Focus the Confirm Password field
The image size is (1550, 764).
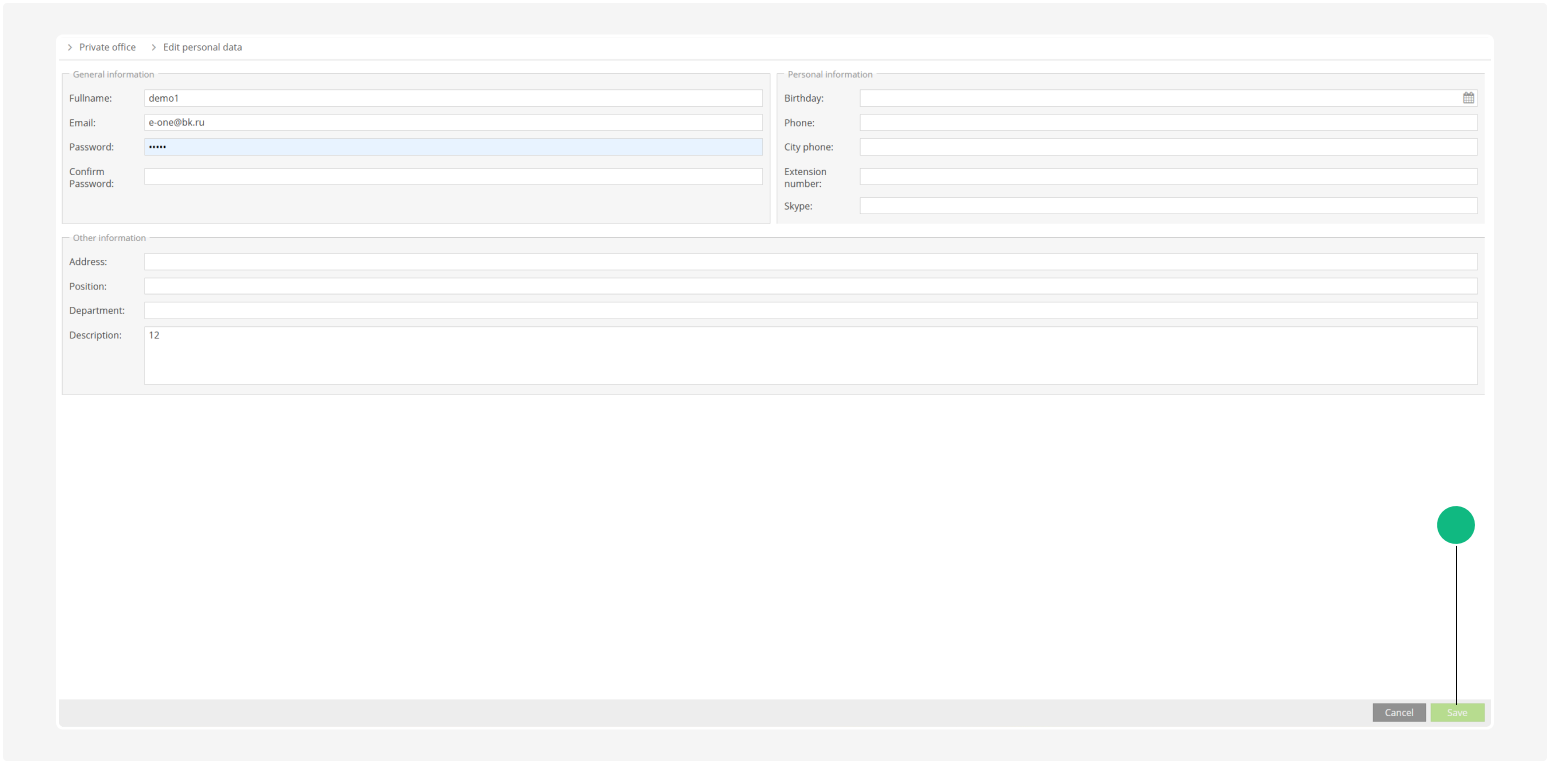tap(450, 175)
